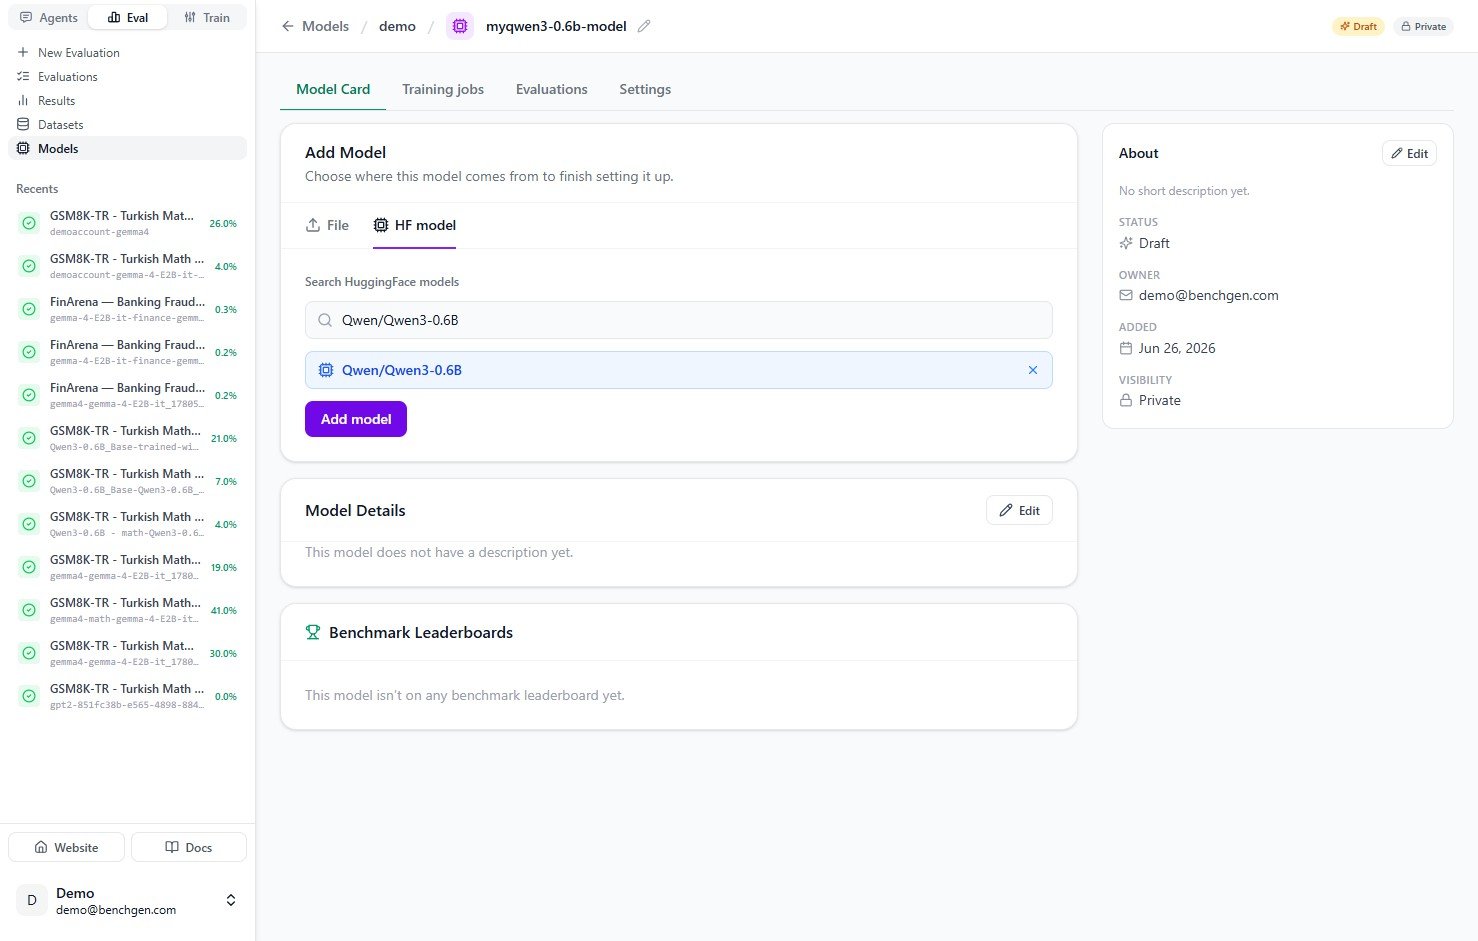Image resolution: width=1478 pixels, height=941 pixels.
Task: Click the chip icon on selected Qwen/Qwen3-0.6B
Action: coord(326,370)
